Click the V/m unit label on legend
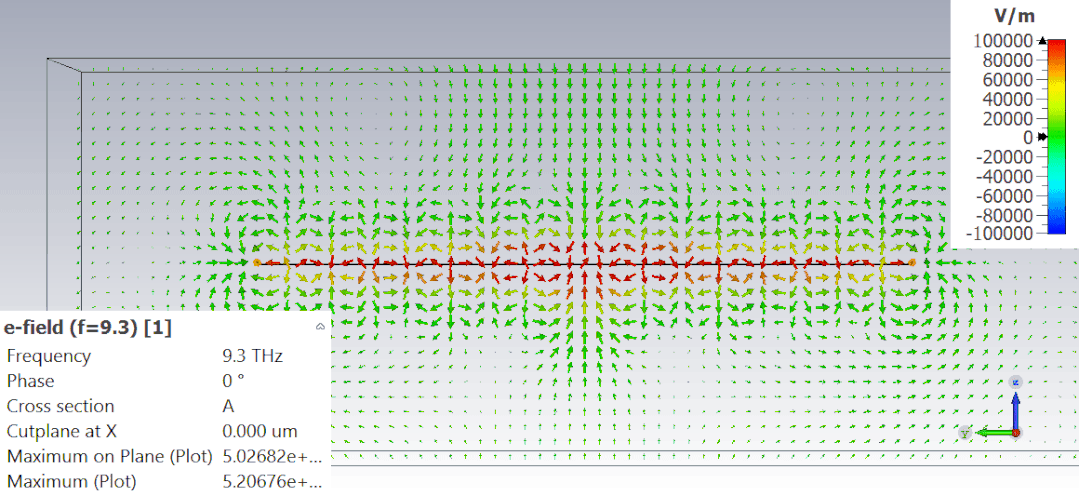1079x496 pixels. pyautogui.click(x=1014, y=15)
